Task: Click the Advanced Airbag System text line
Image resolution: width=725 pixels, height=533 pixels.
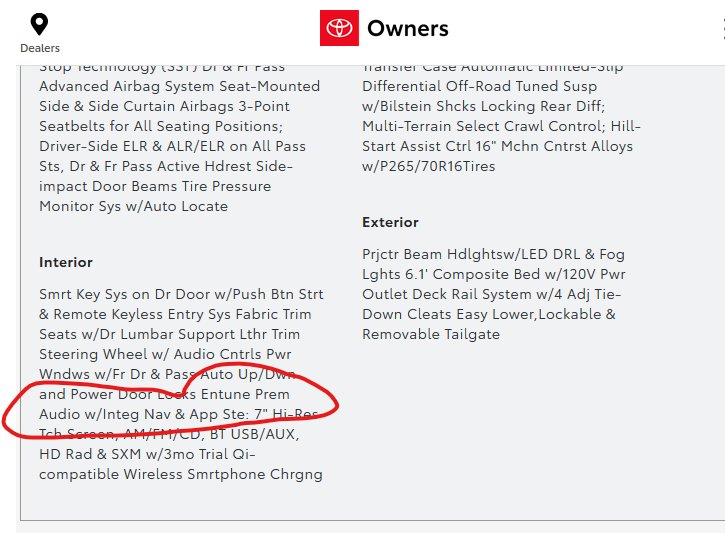Action: pyautogui.click(x=179, y=86)
